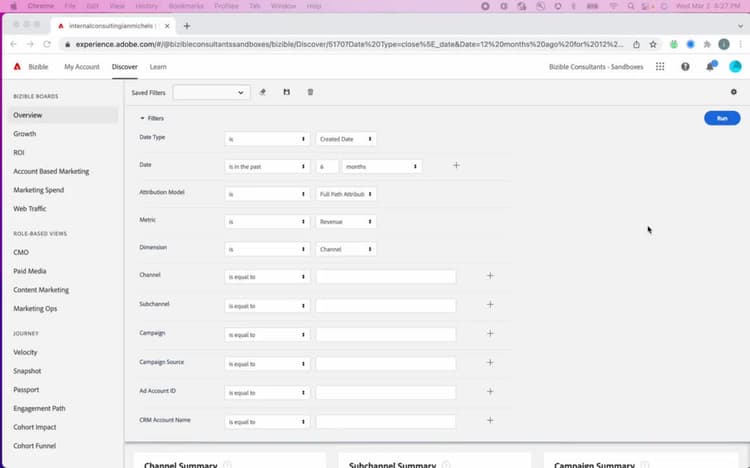The image size is (750, 468).
Task: Open the Saved Filters dropdown
Action: [211, 92]
